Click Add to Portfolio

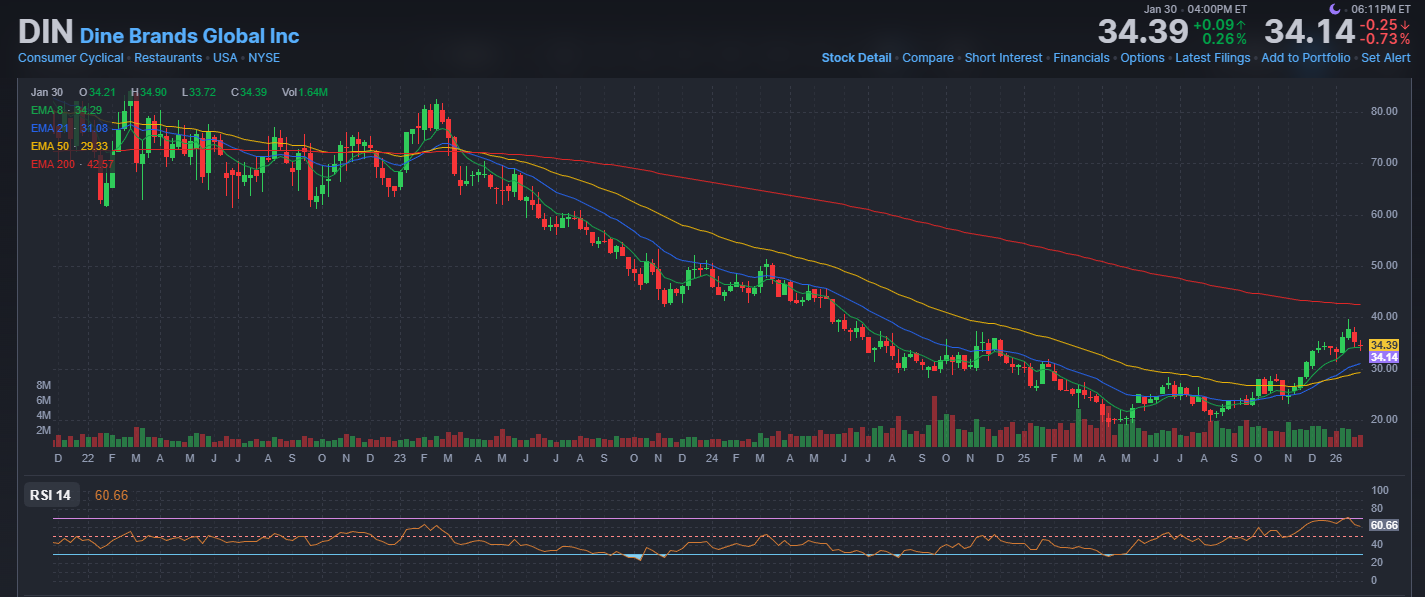(1305, 58)
